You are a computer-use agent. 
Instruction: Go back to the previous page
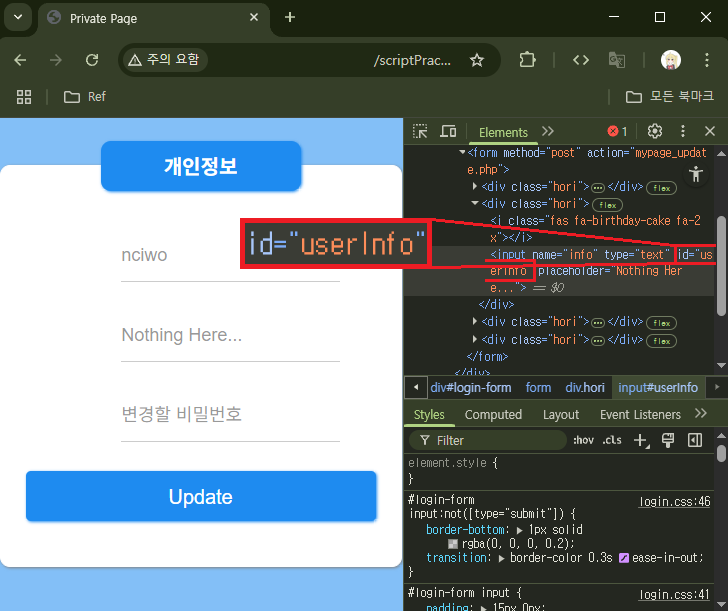tap(20, 60)
